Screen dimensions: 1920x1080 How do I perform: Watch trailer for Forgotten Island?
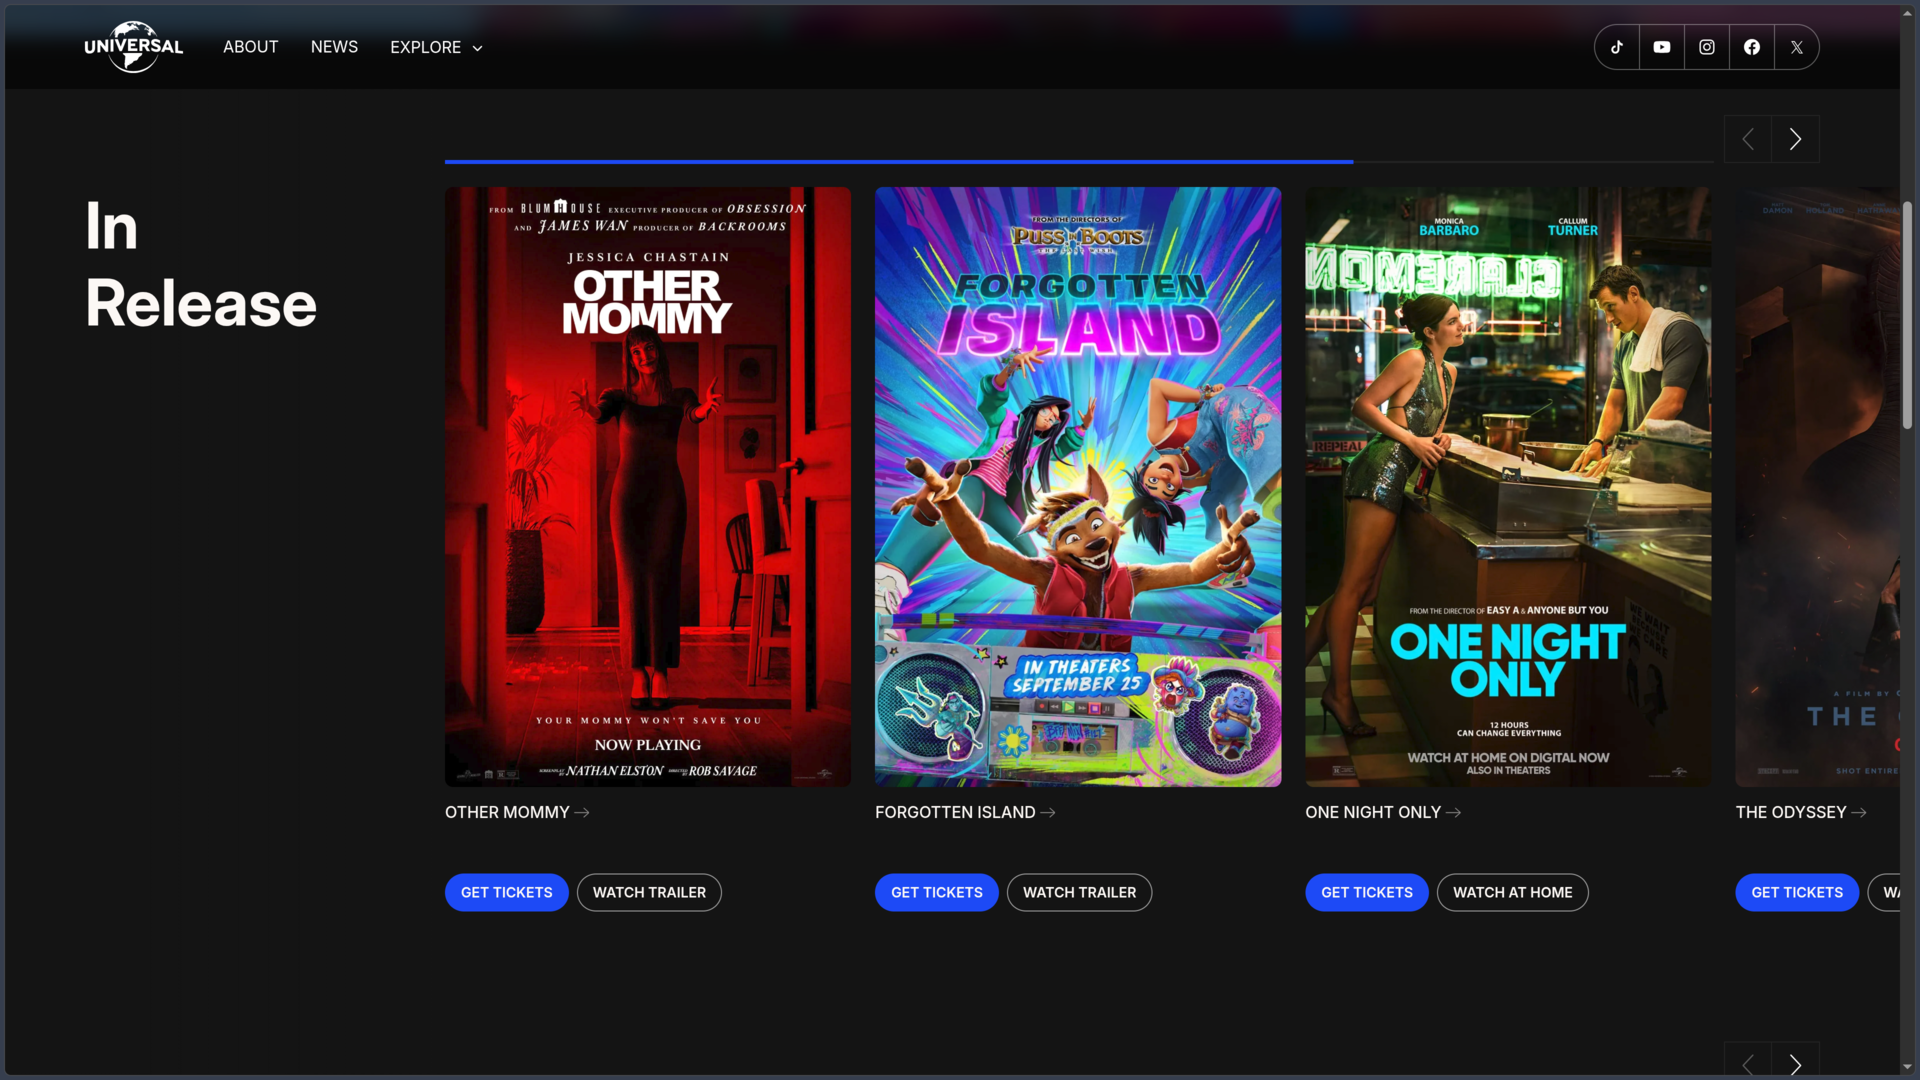pos(1079,892)
